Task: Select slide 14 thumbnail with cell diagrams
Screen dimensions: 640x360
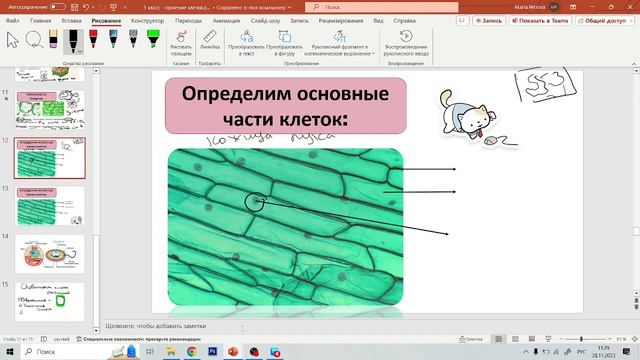Action: (x=50, y=254)
